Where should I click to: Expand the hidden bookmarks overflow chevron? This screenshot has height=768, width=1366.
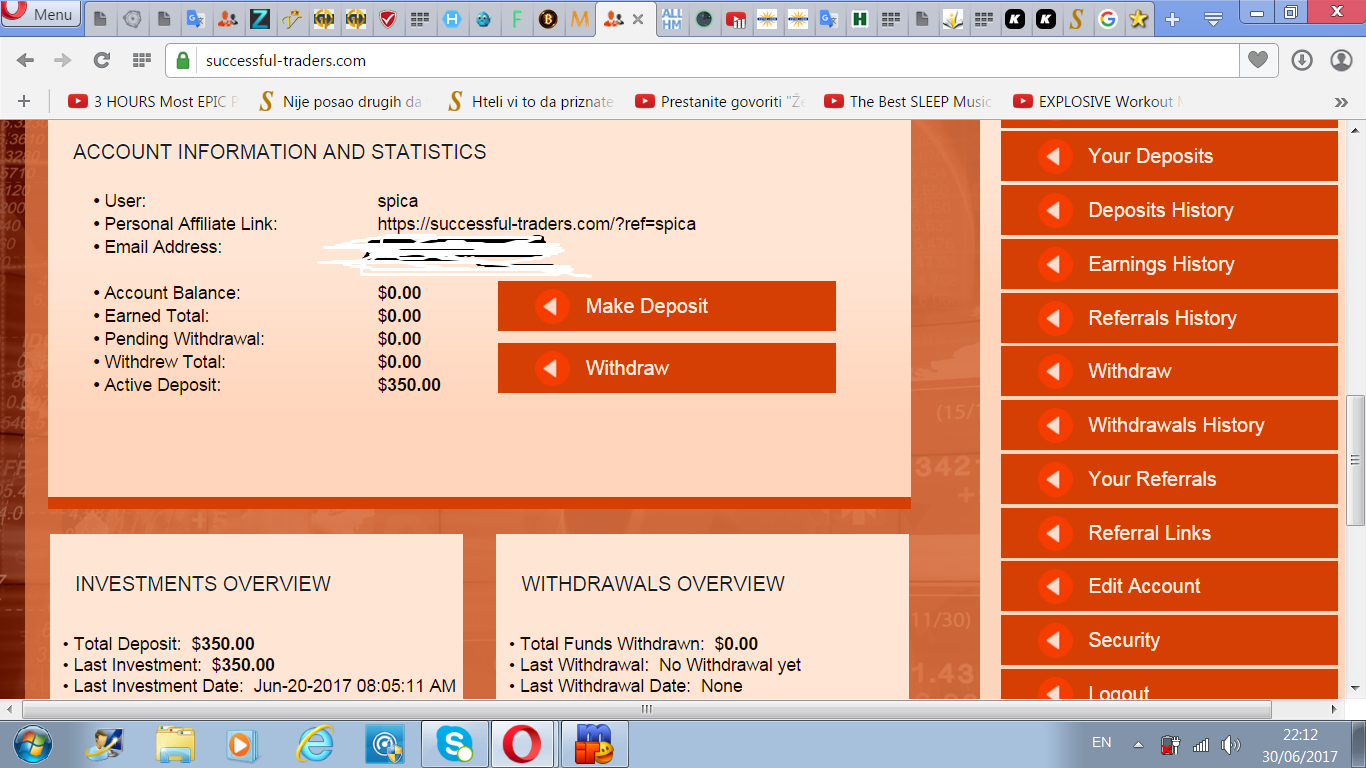click(x=1341, y=101)
